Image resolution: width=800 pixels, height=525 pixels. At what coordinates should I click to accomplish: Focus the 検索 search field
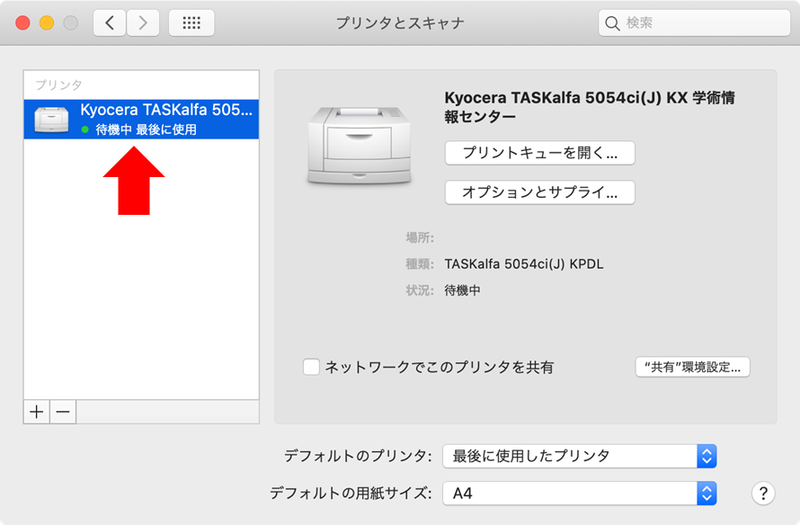[x=694, y=23]
